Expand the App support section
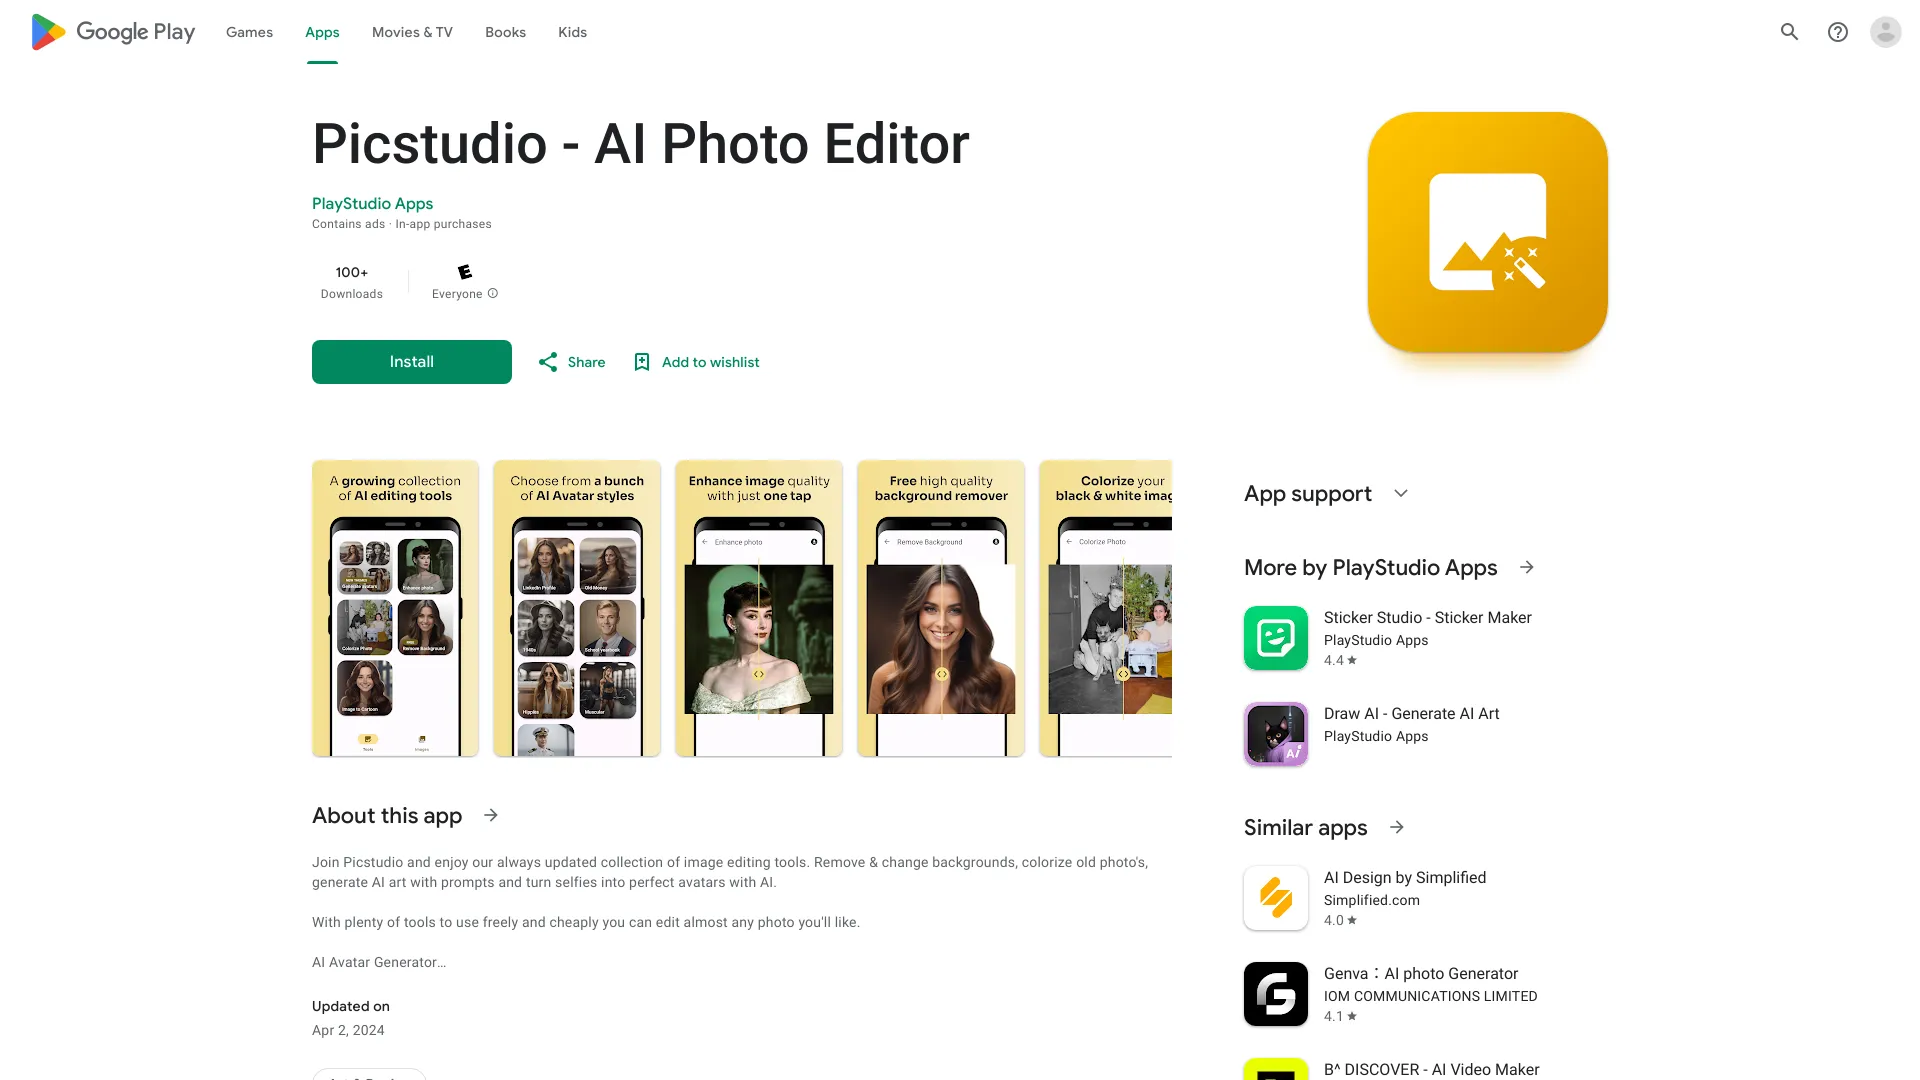The height and width of the screenshot is (1080, 1920). (x=1400, y=493)
